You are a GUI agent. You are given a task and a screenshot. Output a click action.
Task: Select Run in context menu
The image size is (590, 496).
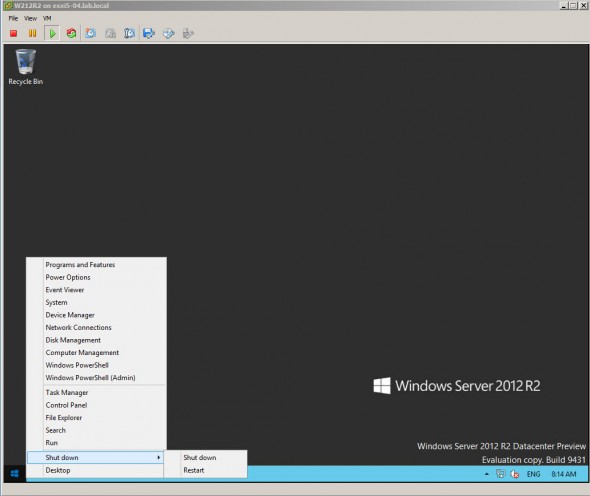(96, 443)
